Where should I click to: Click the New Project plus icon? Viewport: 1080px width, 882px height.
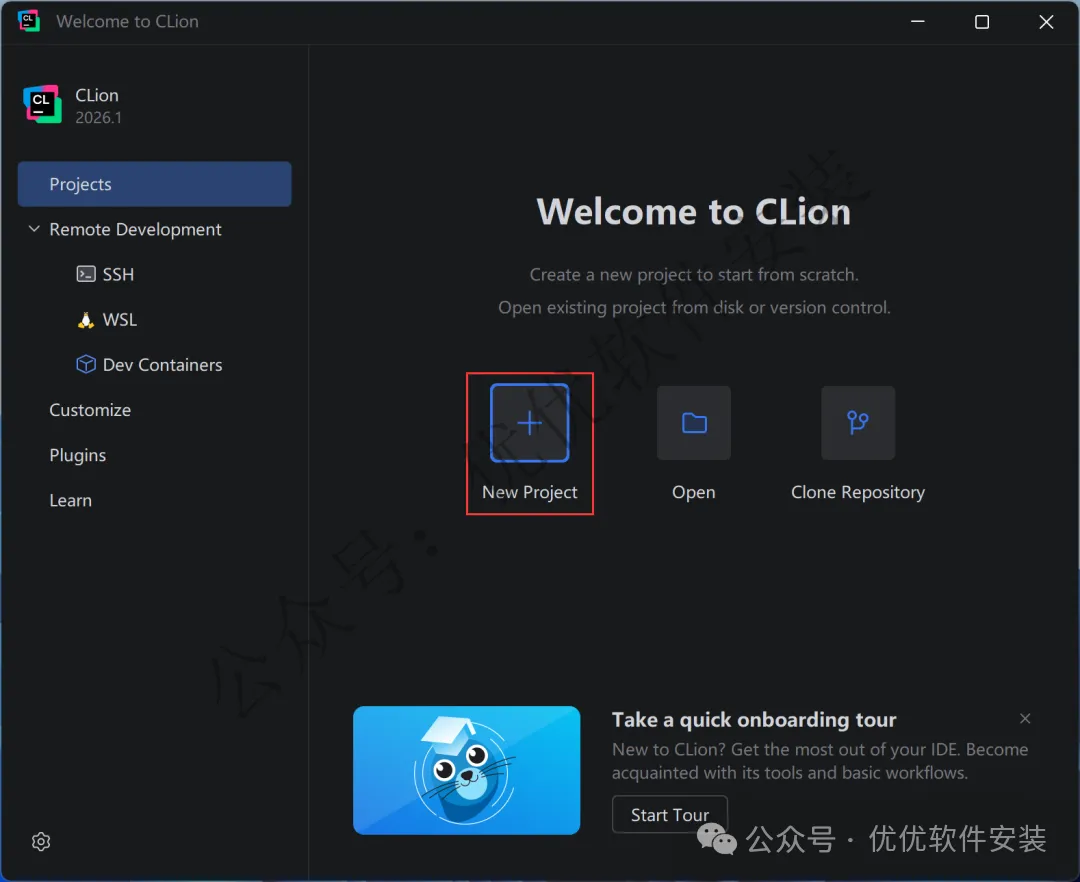(x=529, y=423)
